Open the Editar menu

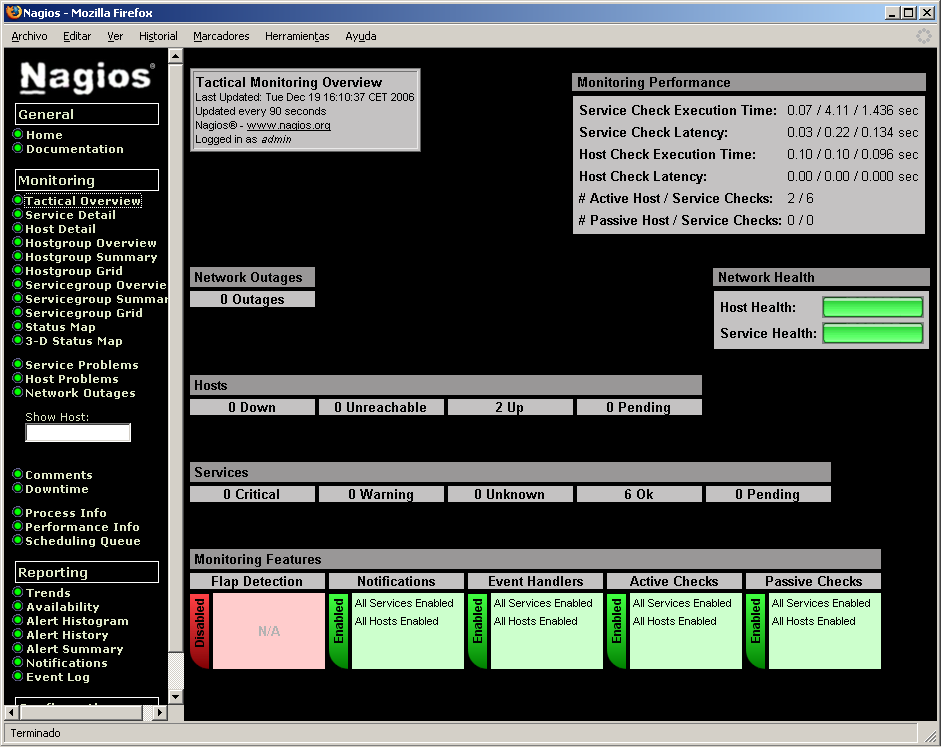pyautogui.click(x=77, y=37)
